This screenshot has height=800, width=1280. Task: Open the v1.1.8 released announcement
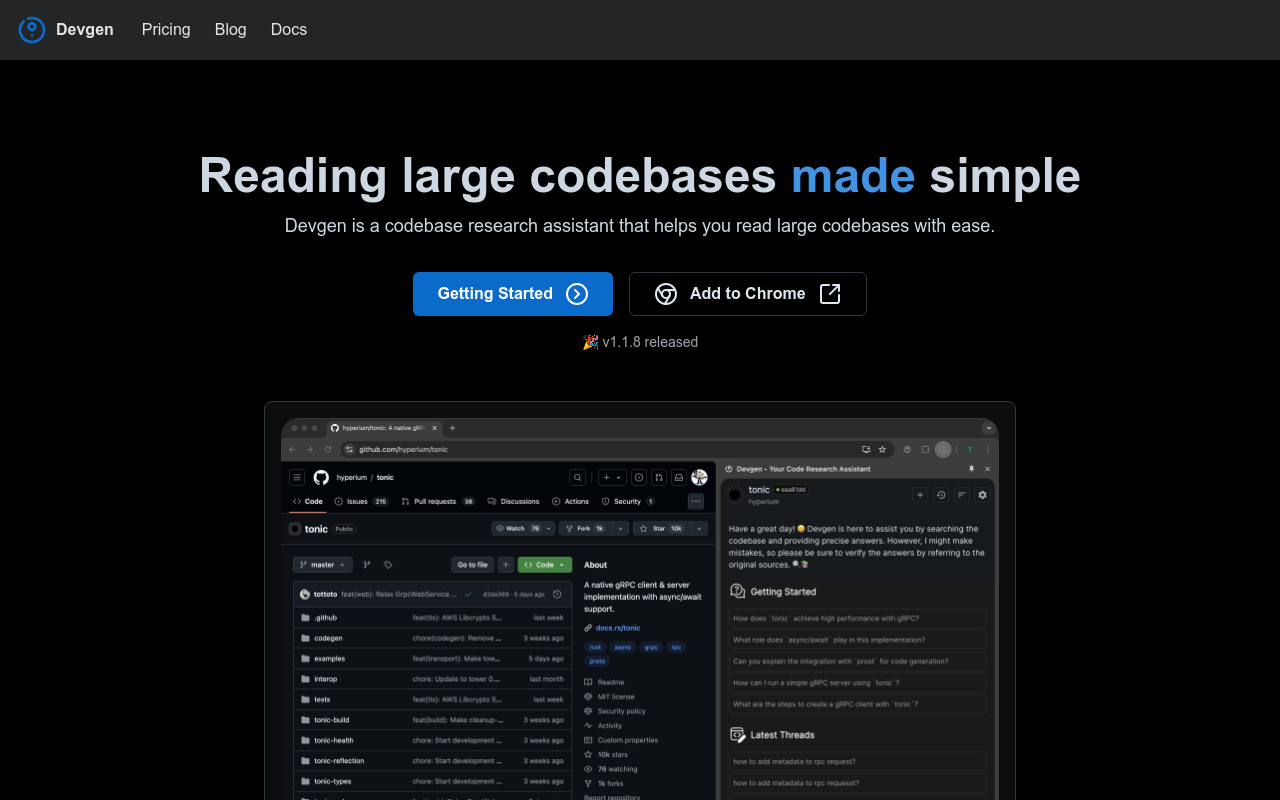(x=640, y=342)
